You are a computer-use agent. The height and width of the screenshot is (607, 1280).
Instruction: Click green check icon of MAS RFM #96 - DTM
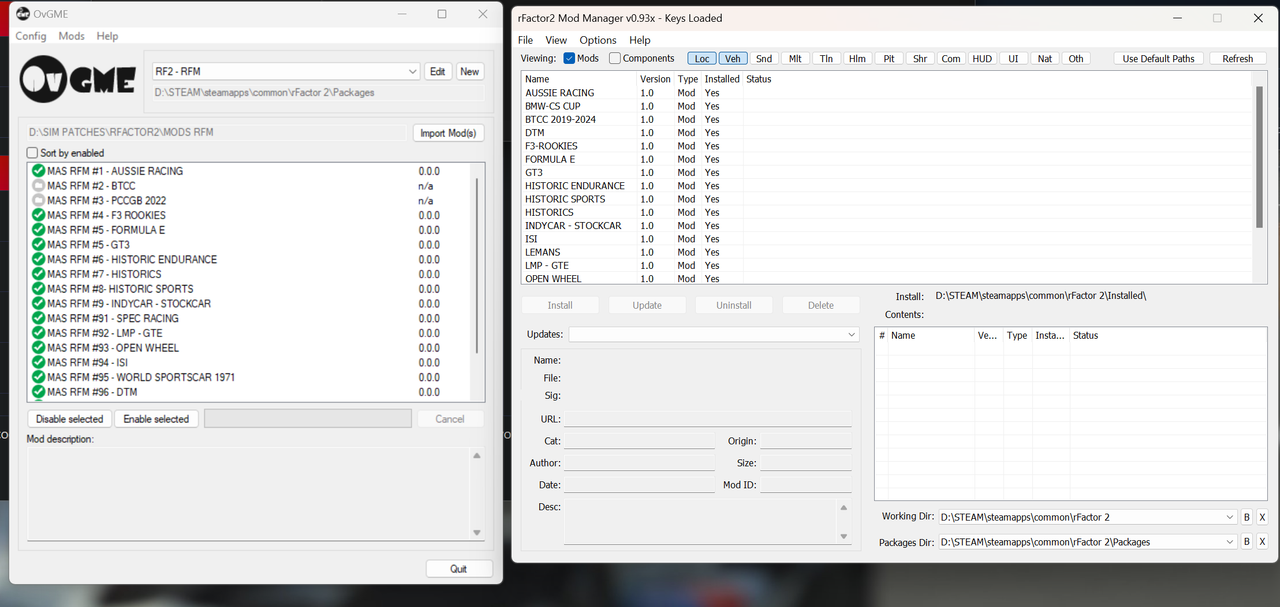click(x=39, y=392)
